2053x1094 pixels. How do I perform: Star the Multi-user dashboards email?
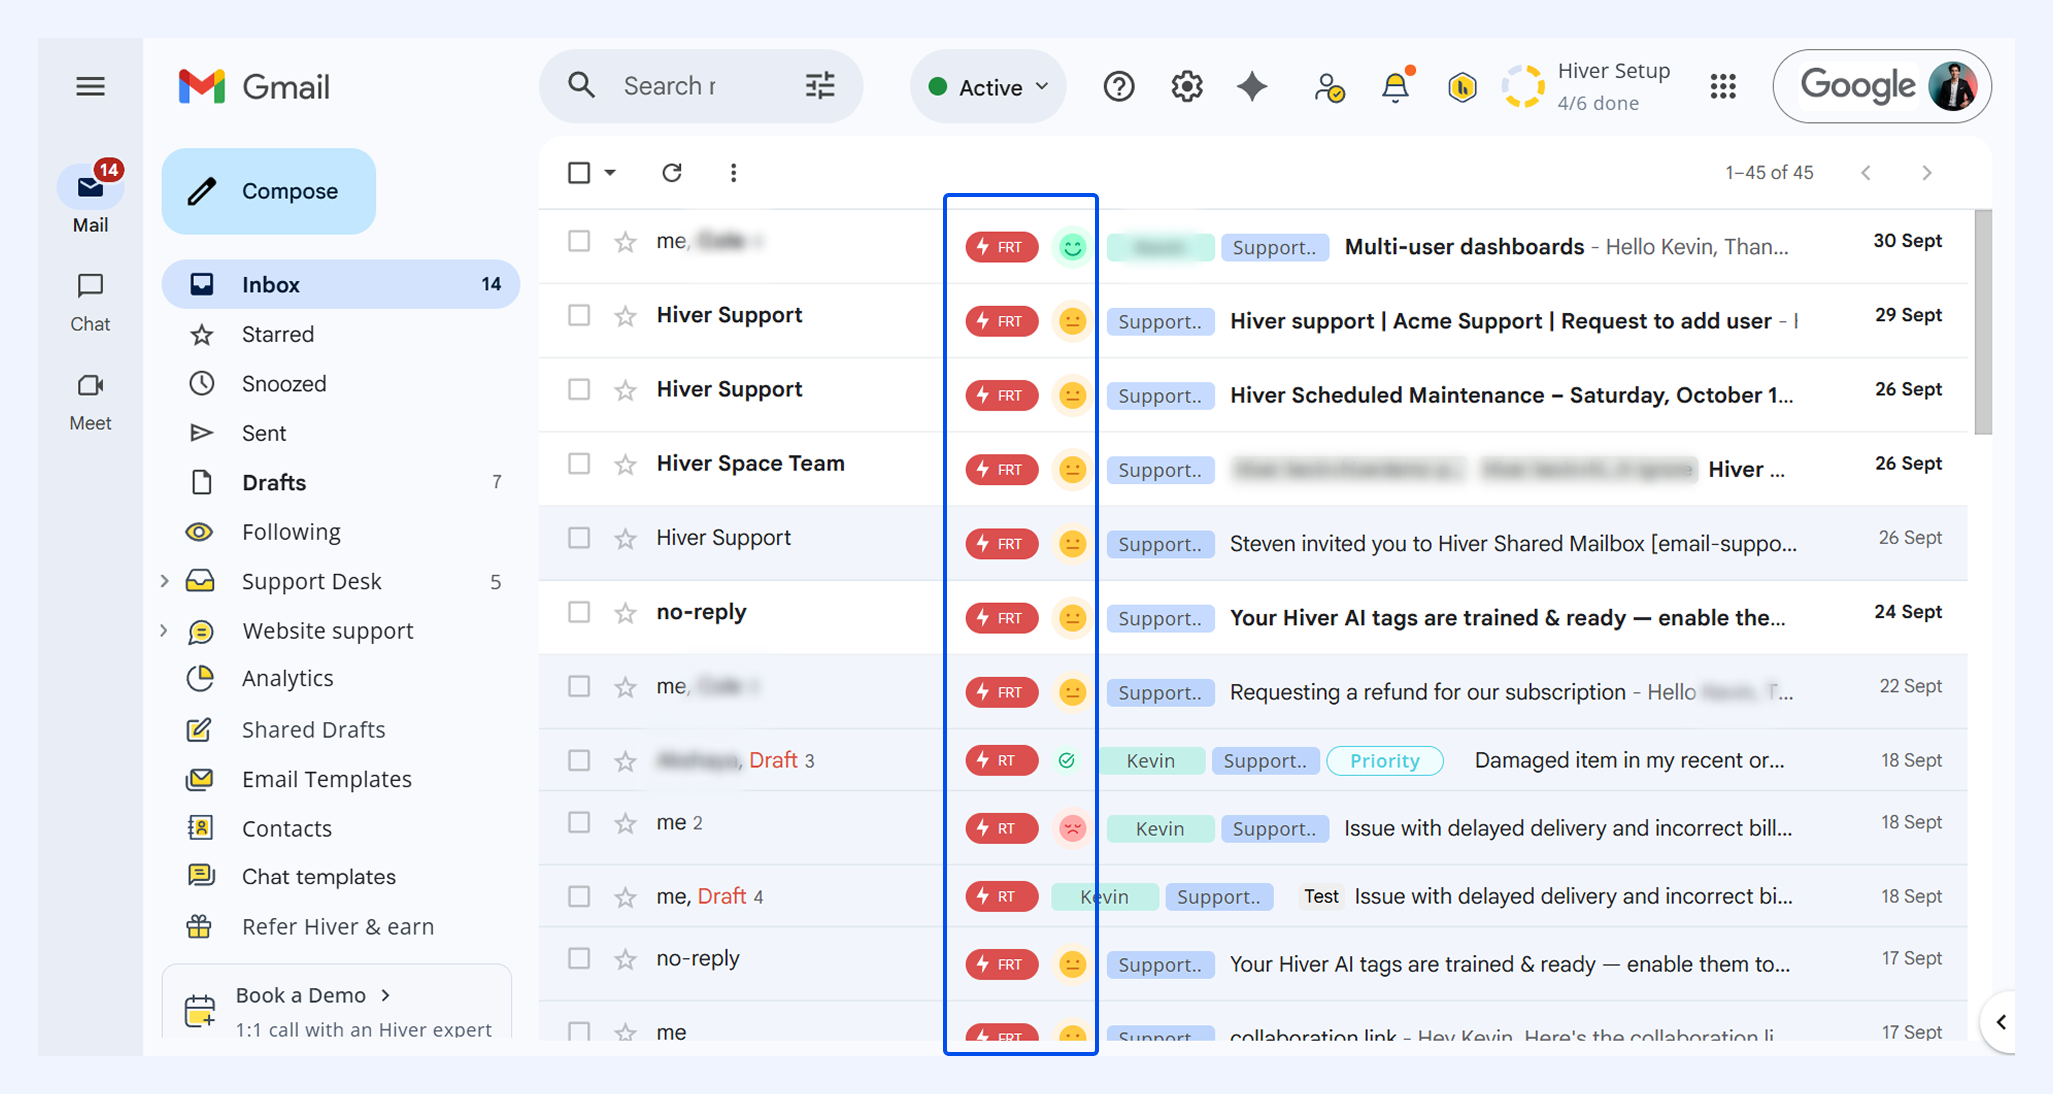tap(625, 242)
